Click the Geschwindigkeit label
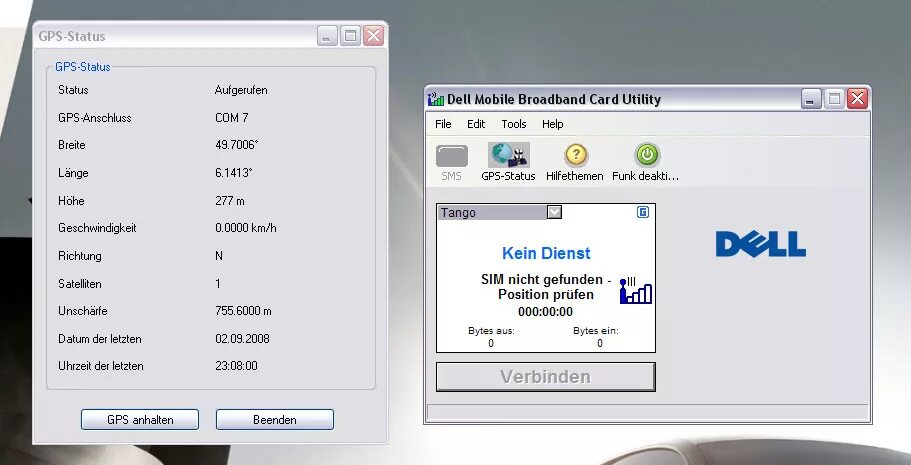The image size is (911, 465). pyautogui.click(x=97, y=228)
